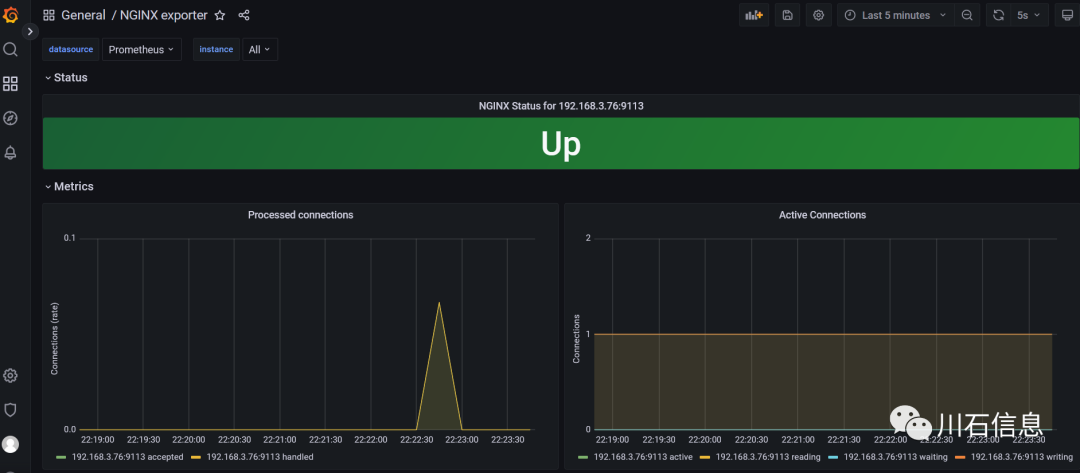Open the Prometheus datasource dropdown

(141, 50)
